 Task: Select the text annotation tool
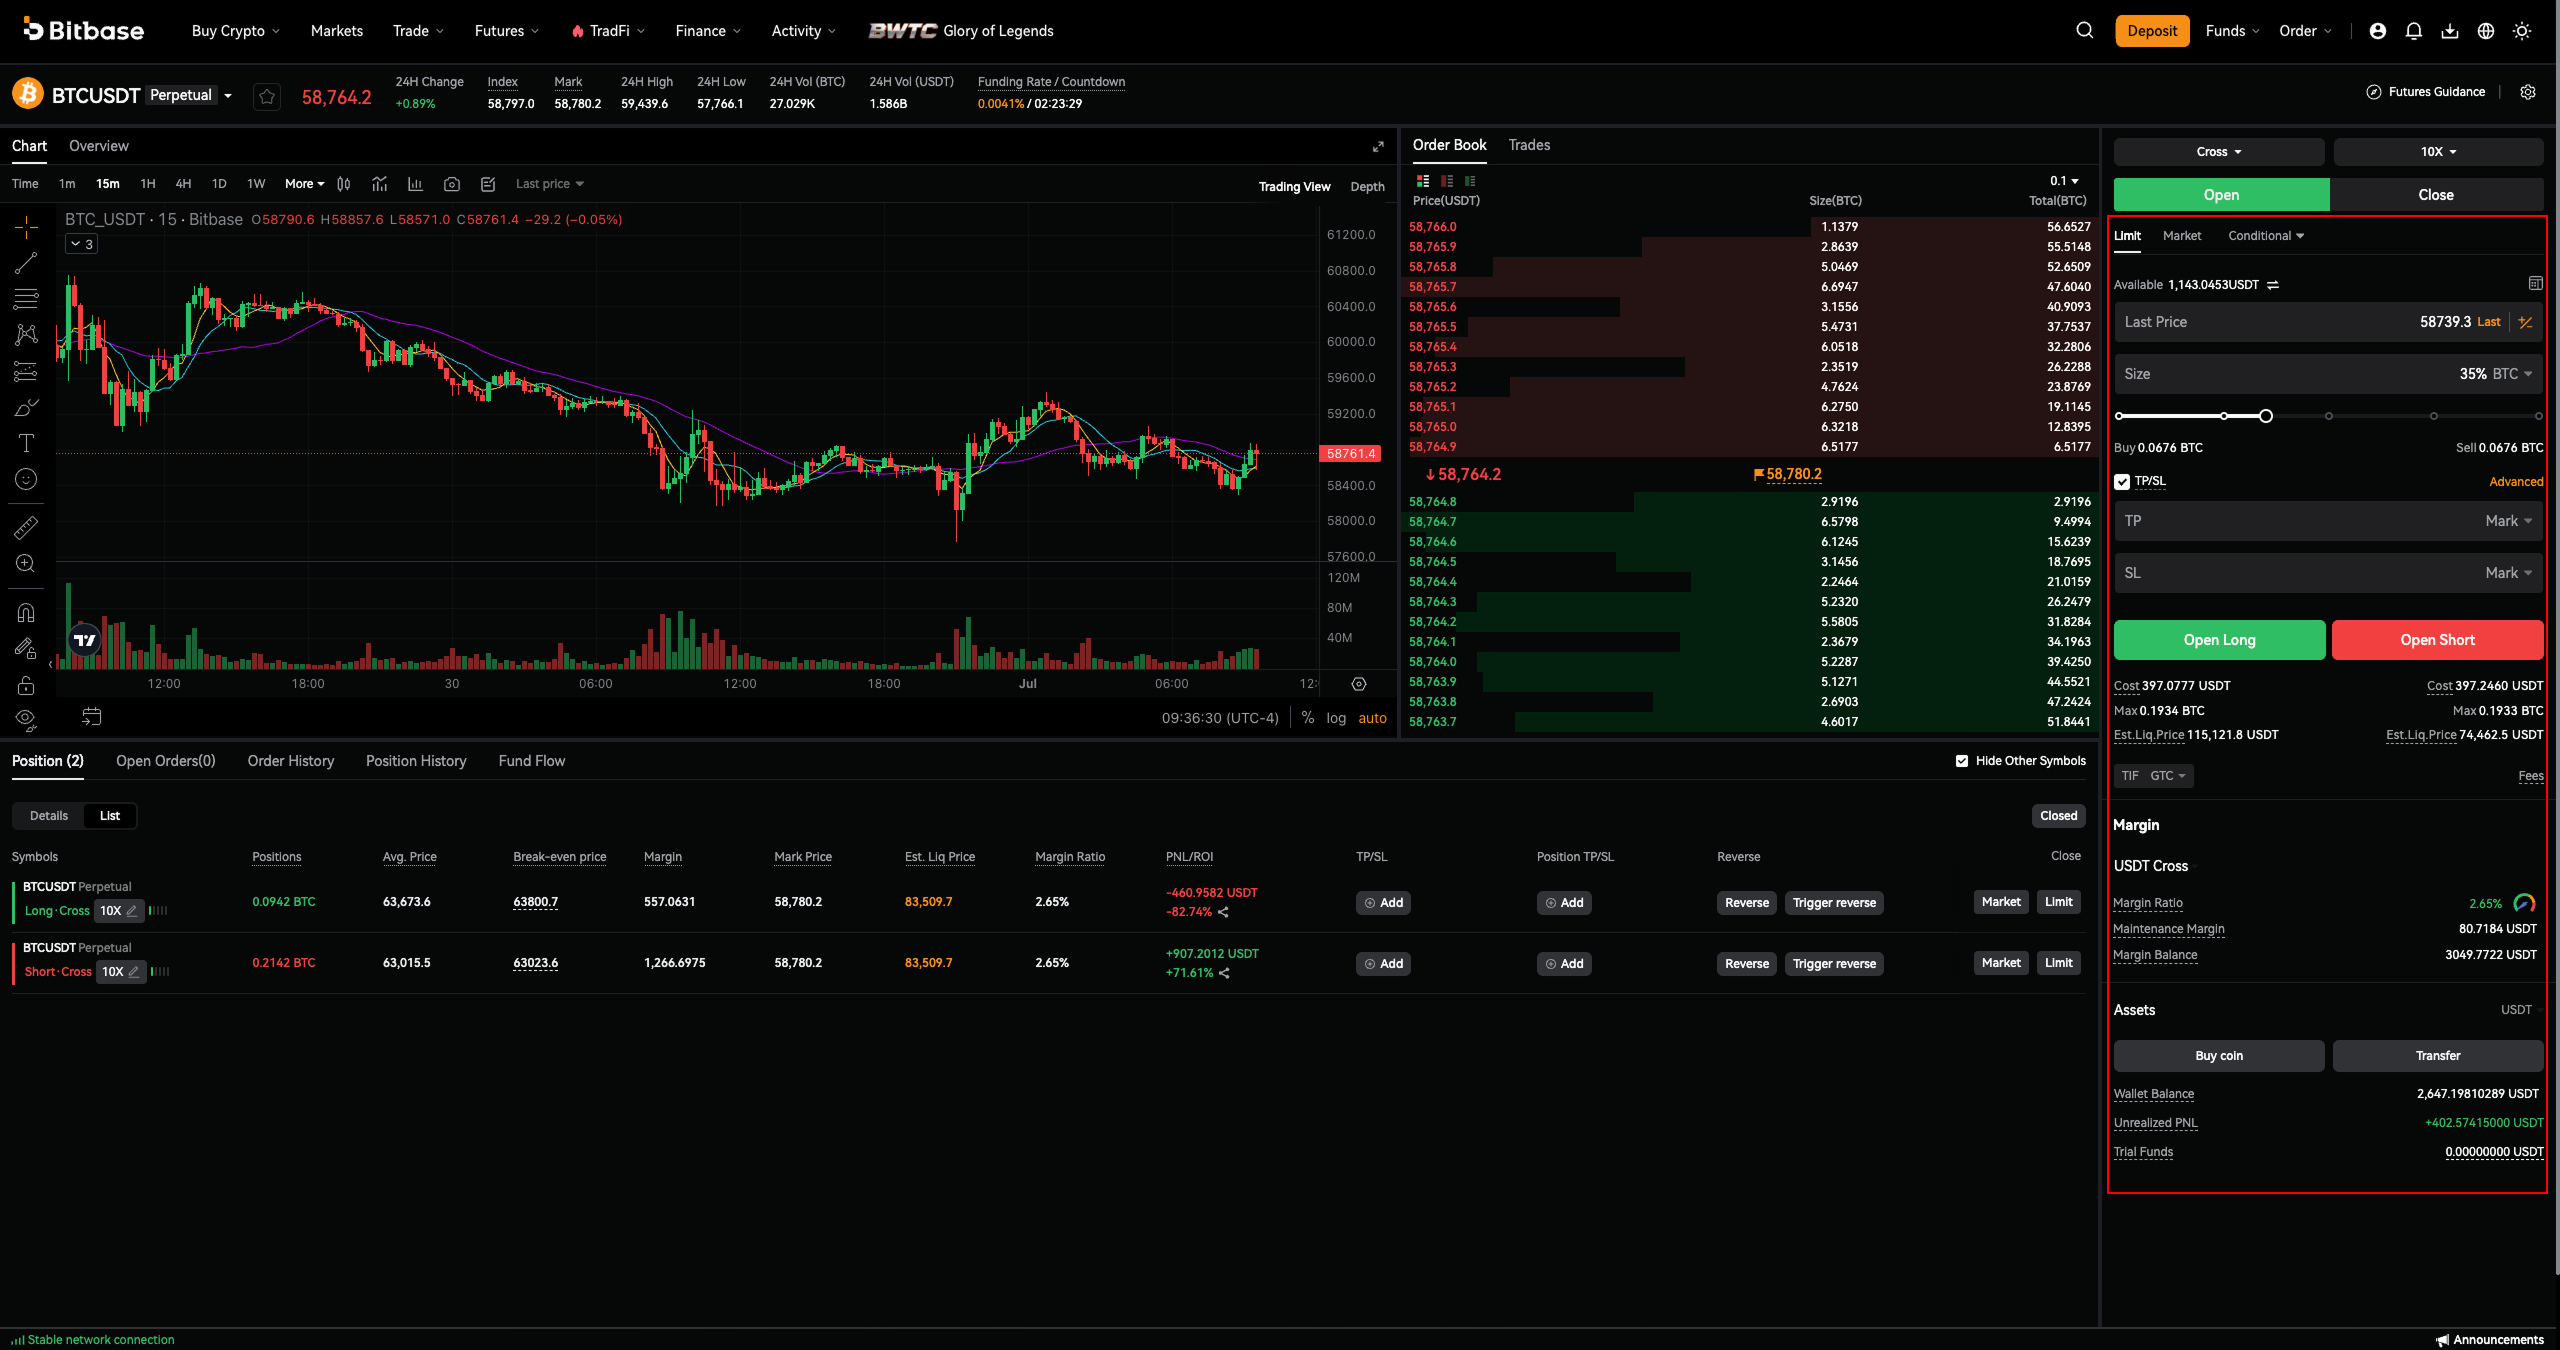coord(26,443)
